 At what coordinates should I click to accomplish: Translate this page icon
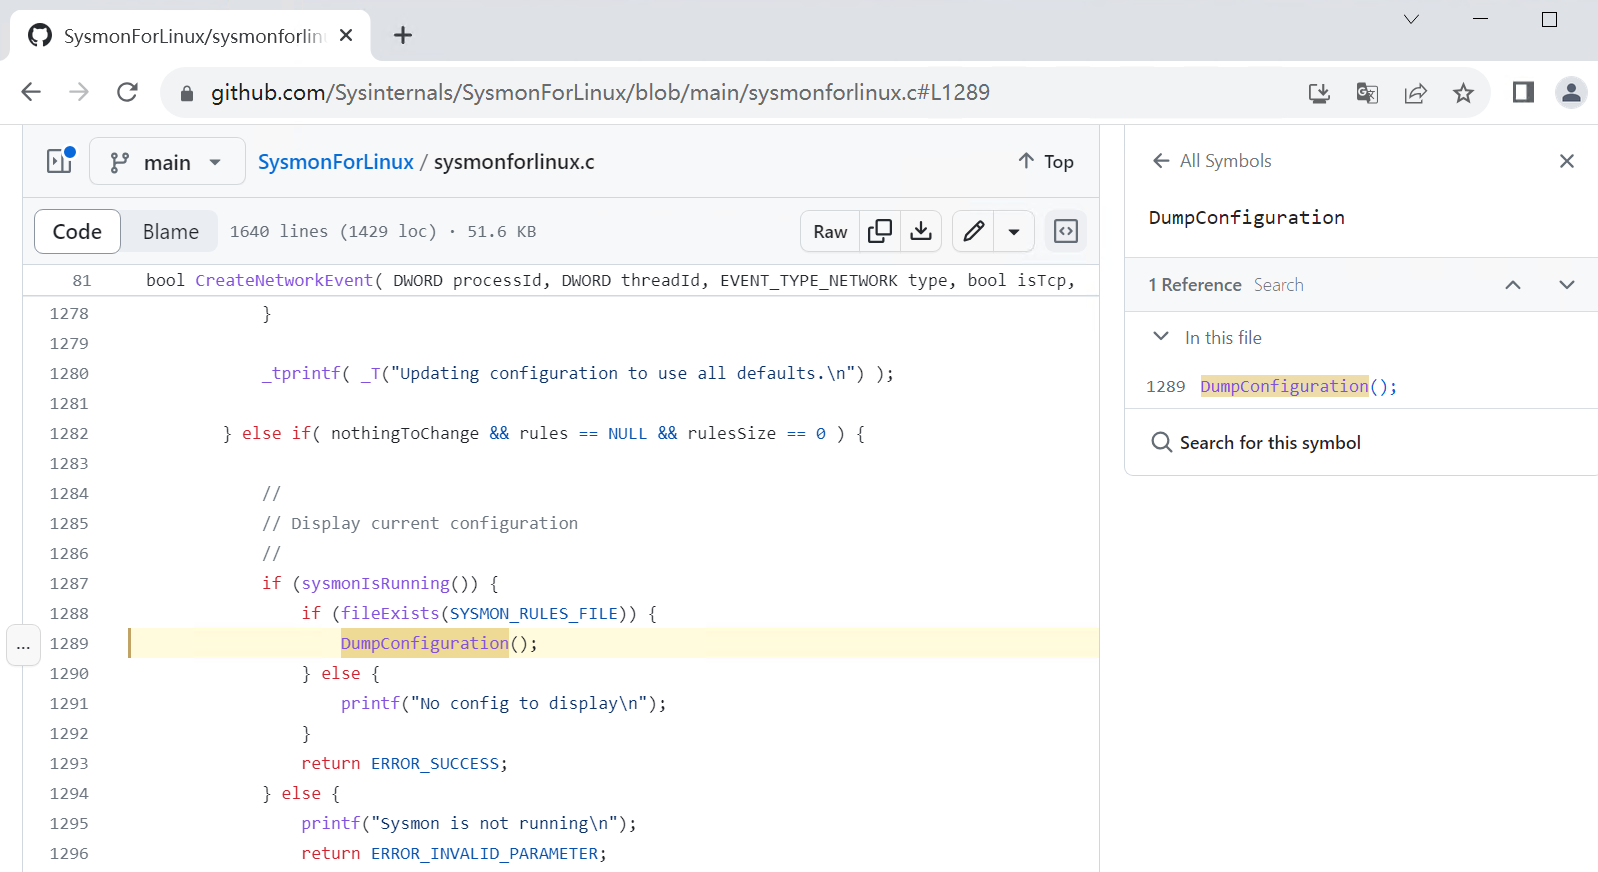[x=1367, y=93]
